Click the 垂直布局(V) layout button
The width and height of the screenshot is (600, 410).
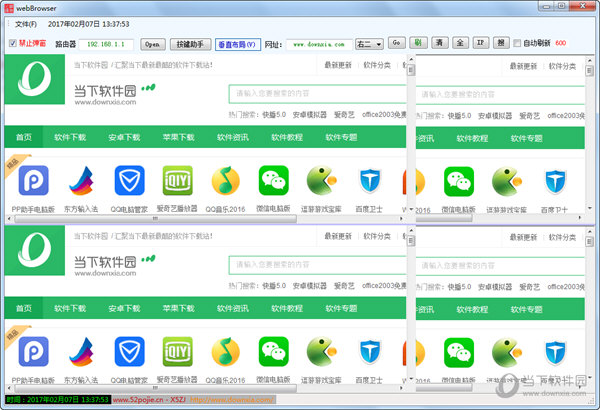pyautogui.click(x=238, y=44)
